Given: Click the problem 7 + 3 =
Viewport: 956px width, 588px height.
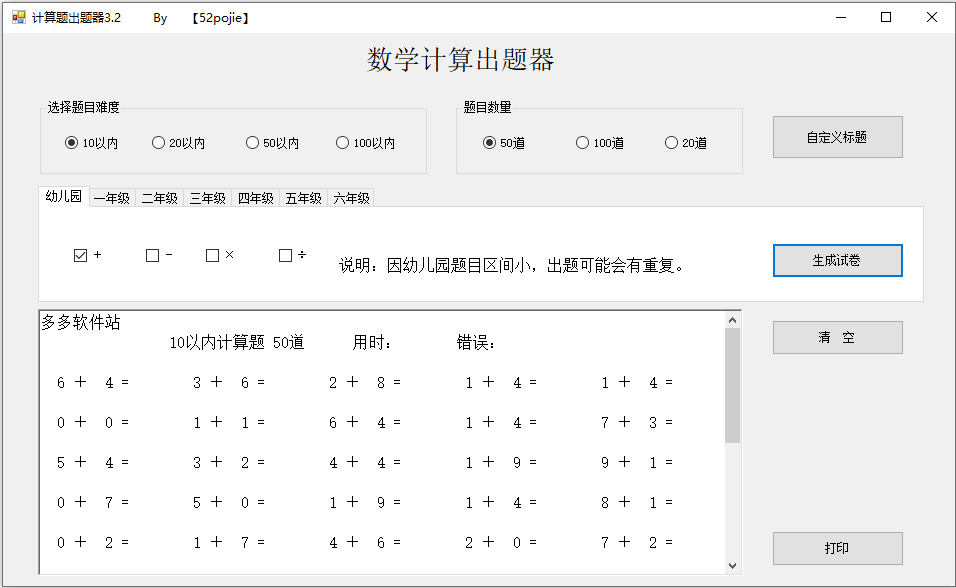Looking at the screenshot, I should tap(637, 423).
